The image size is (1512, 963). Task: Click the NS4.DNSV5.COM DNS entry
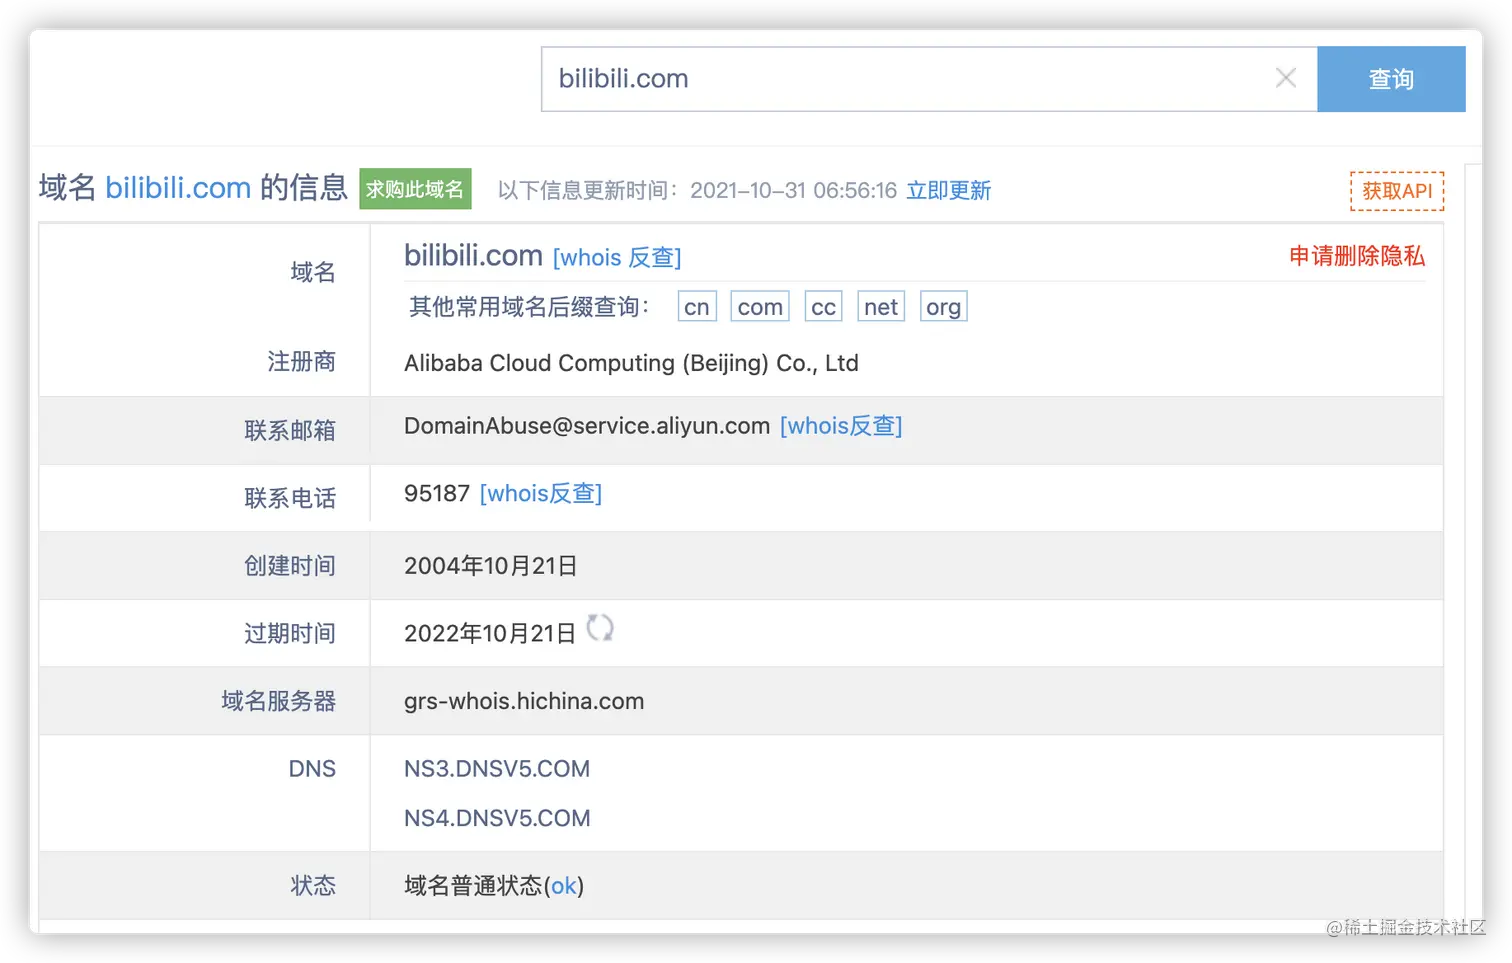[497, 818]
